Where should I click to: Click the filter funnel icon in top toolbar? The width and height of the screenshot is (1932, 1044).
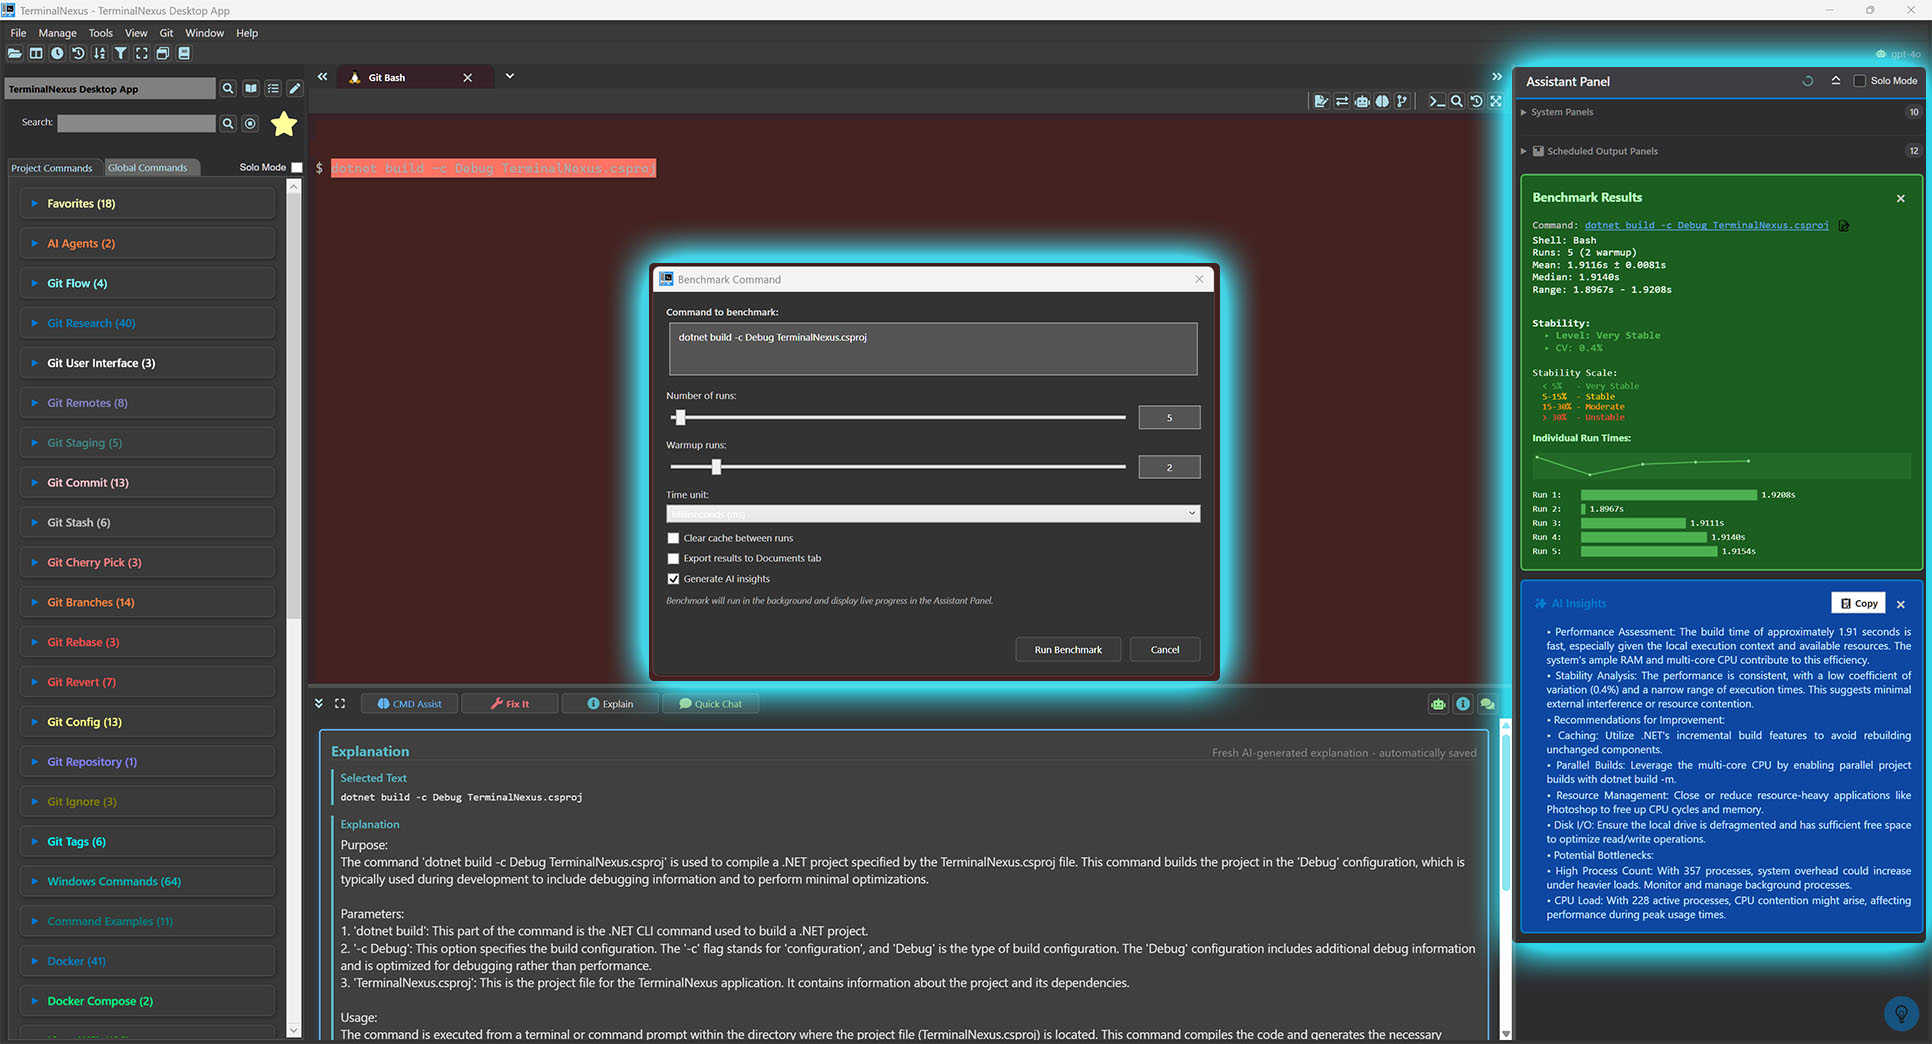pos(120,53)
